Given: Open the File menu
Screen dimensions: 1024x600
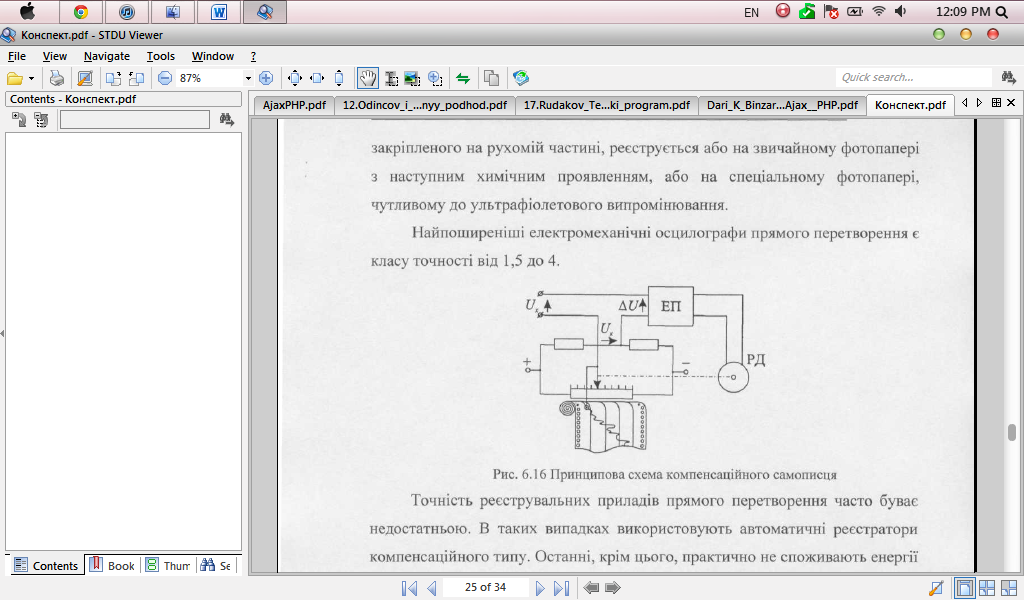Looking at the screenshot, I should click(x=17, y=56).
